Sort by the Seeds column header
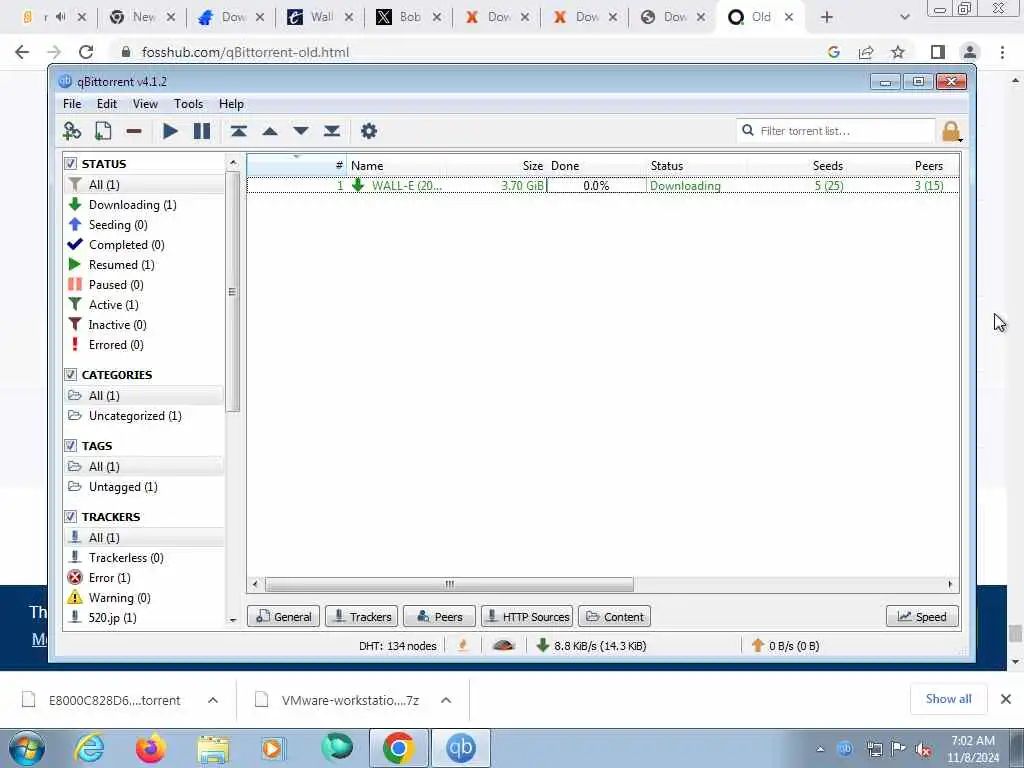The image size is (1024, 768). [x=827, y=166]
